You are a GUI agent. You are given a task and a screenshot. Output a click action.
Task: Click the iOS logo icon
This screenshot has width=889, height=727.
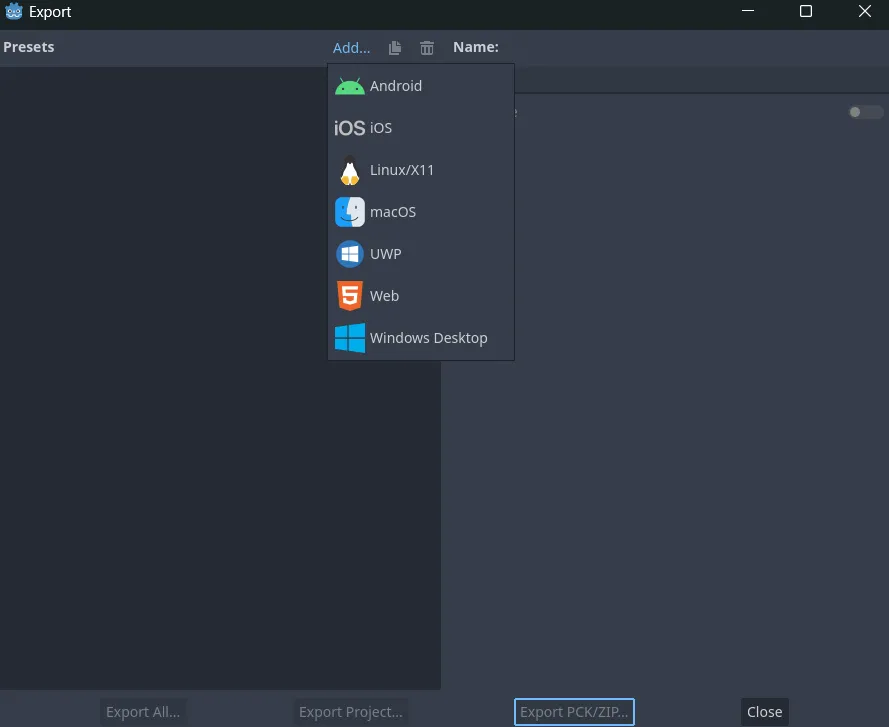349,128
